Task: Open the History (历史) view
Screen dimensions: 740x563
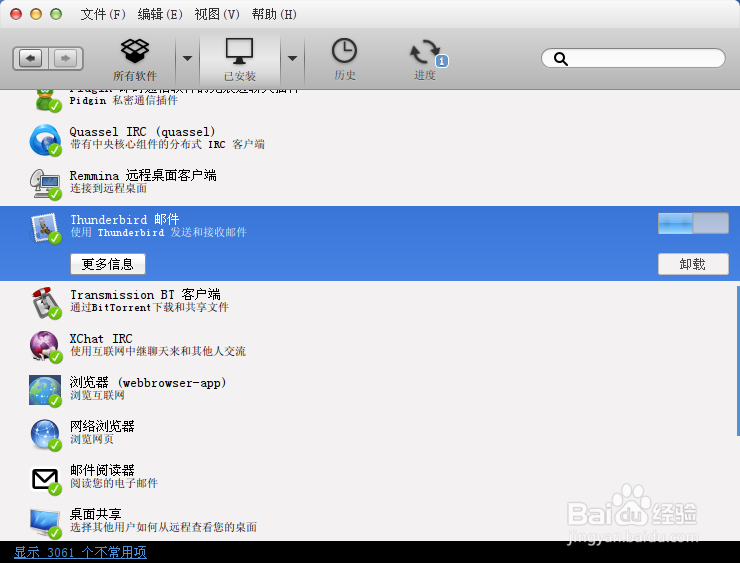Action: coord(345,59)
